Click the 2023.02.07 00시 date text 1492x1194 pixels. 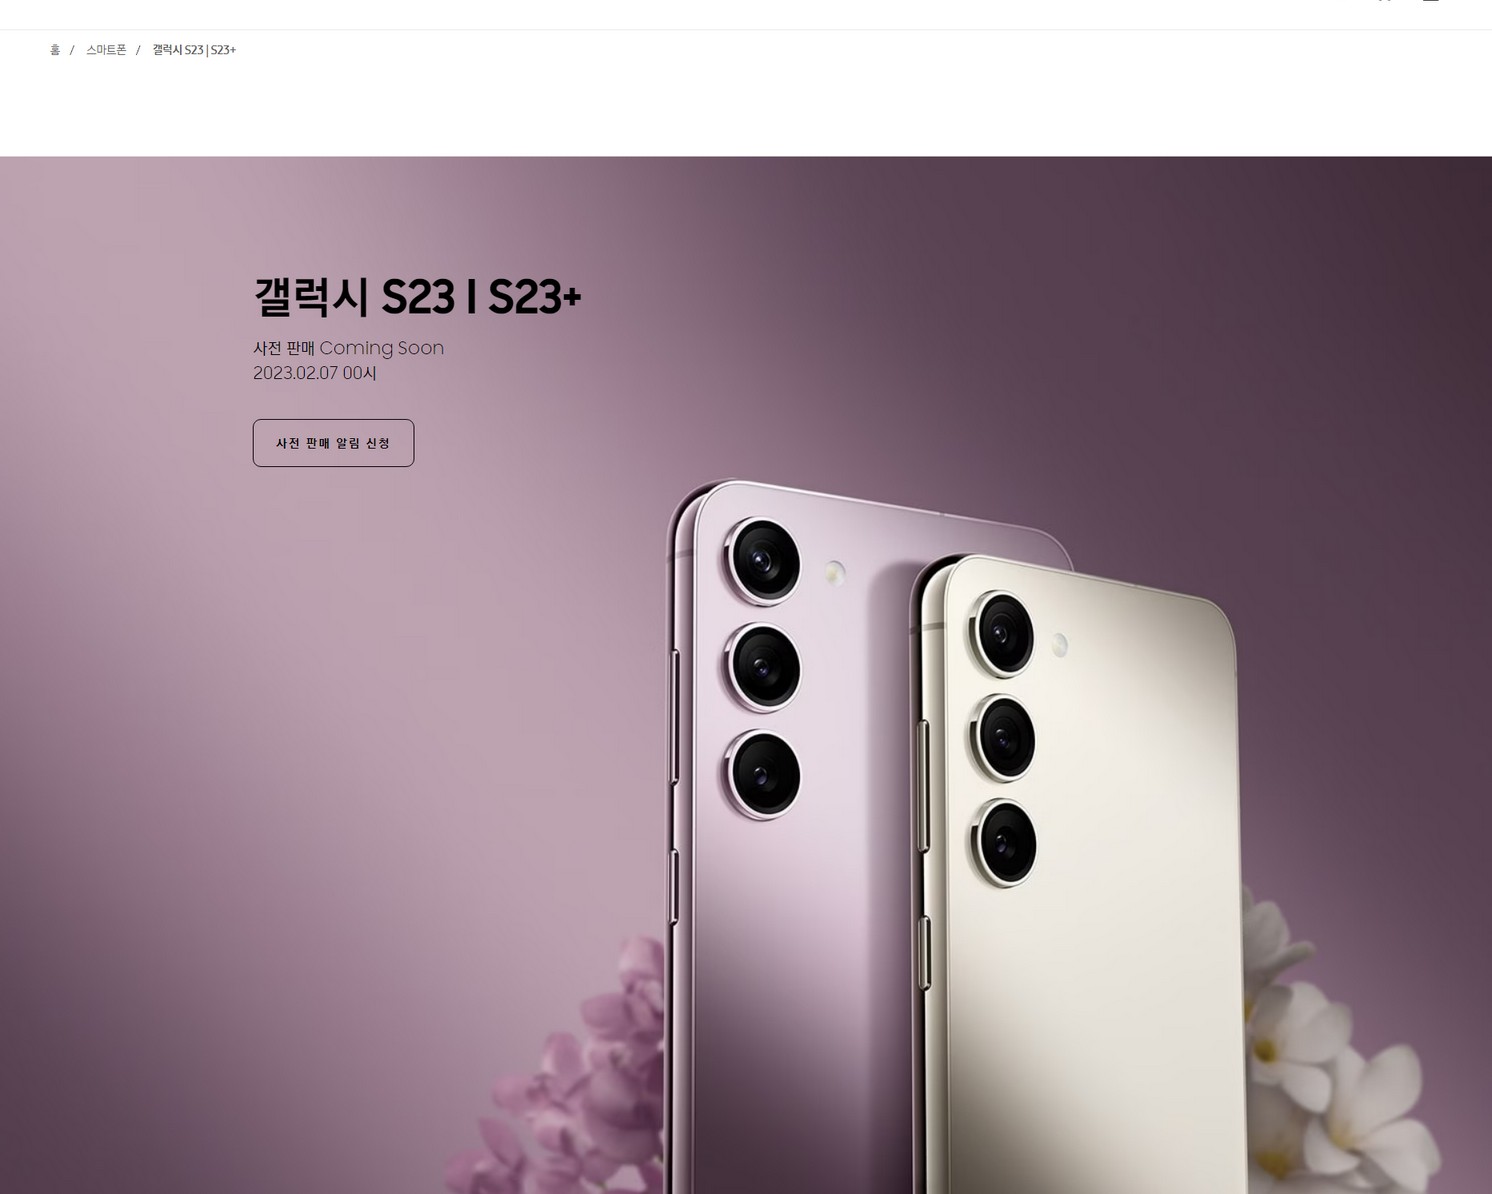(x=315, y=373)
